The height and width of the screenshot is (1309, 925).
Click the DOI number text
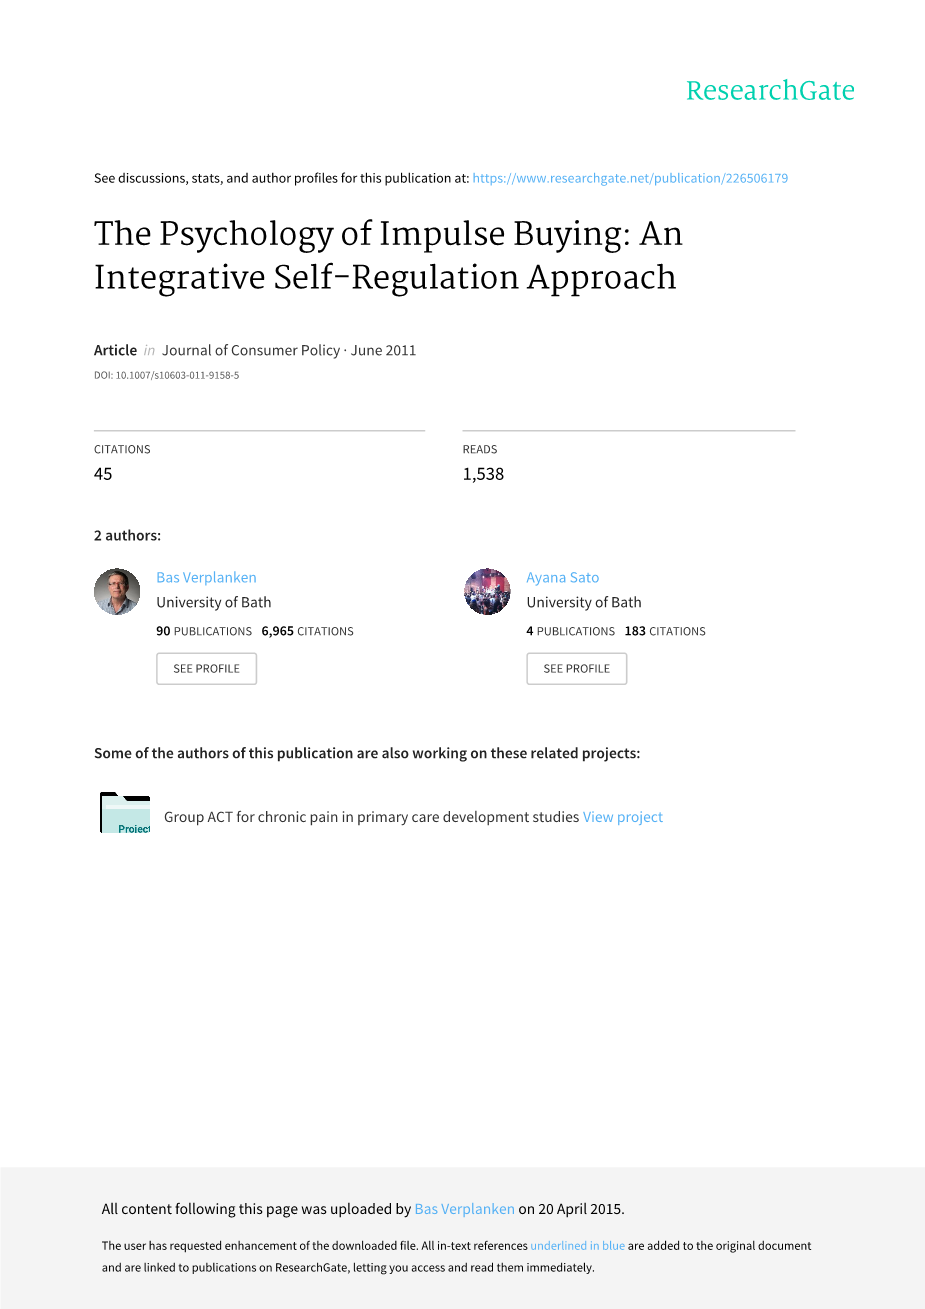click(166, 376)
